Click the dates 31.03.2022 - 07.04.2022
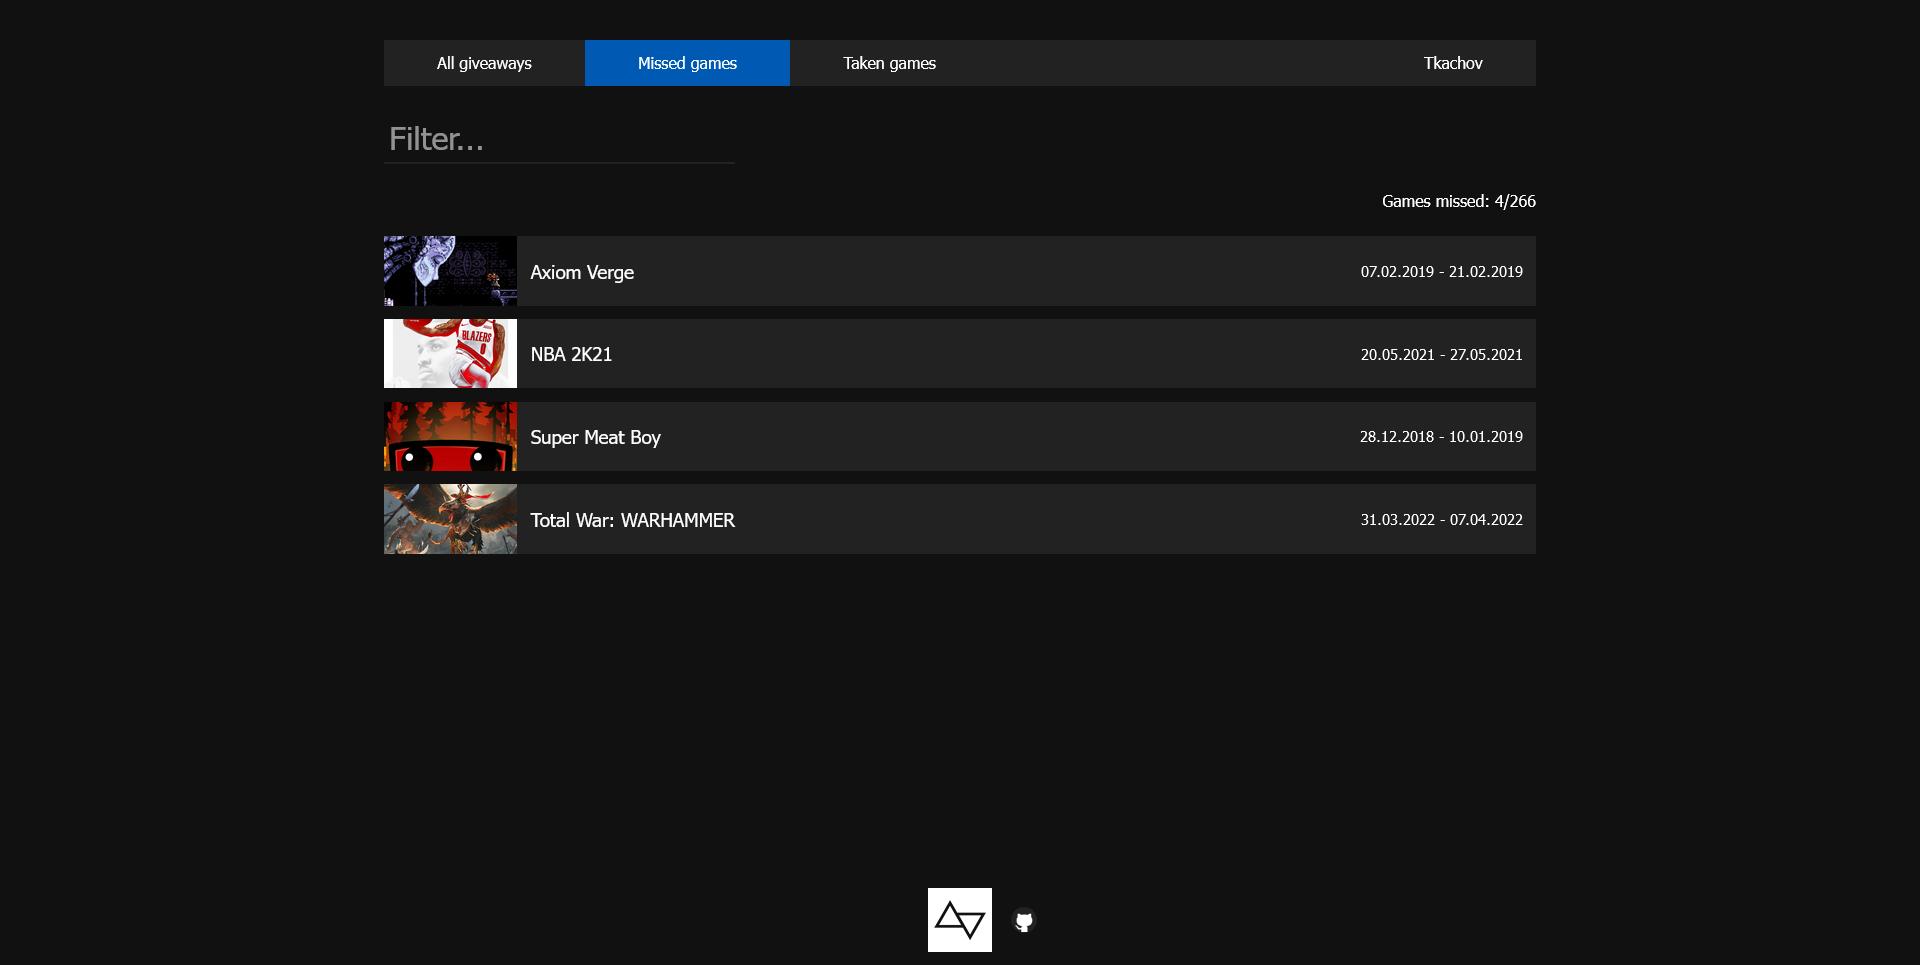The width and height of the screenshot is (1920, 965). click(x=1441, y=520)
